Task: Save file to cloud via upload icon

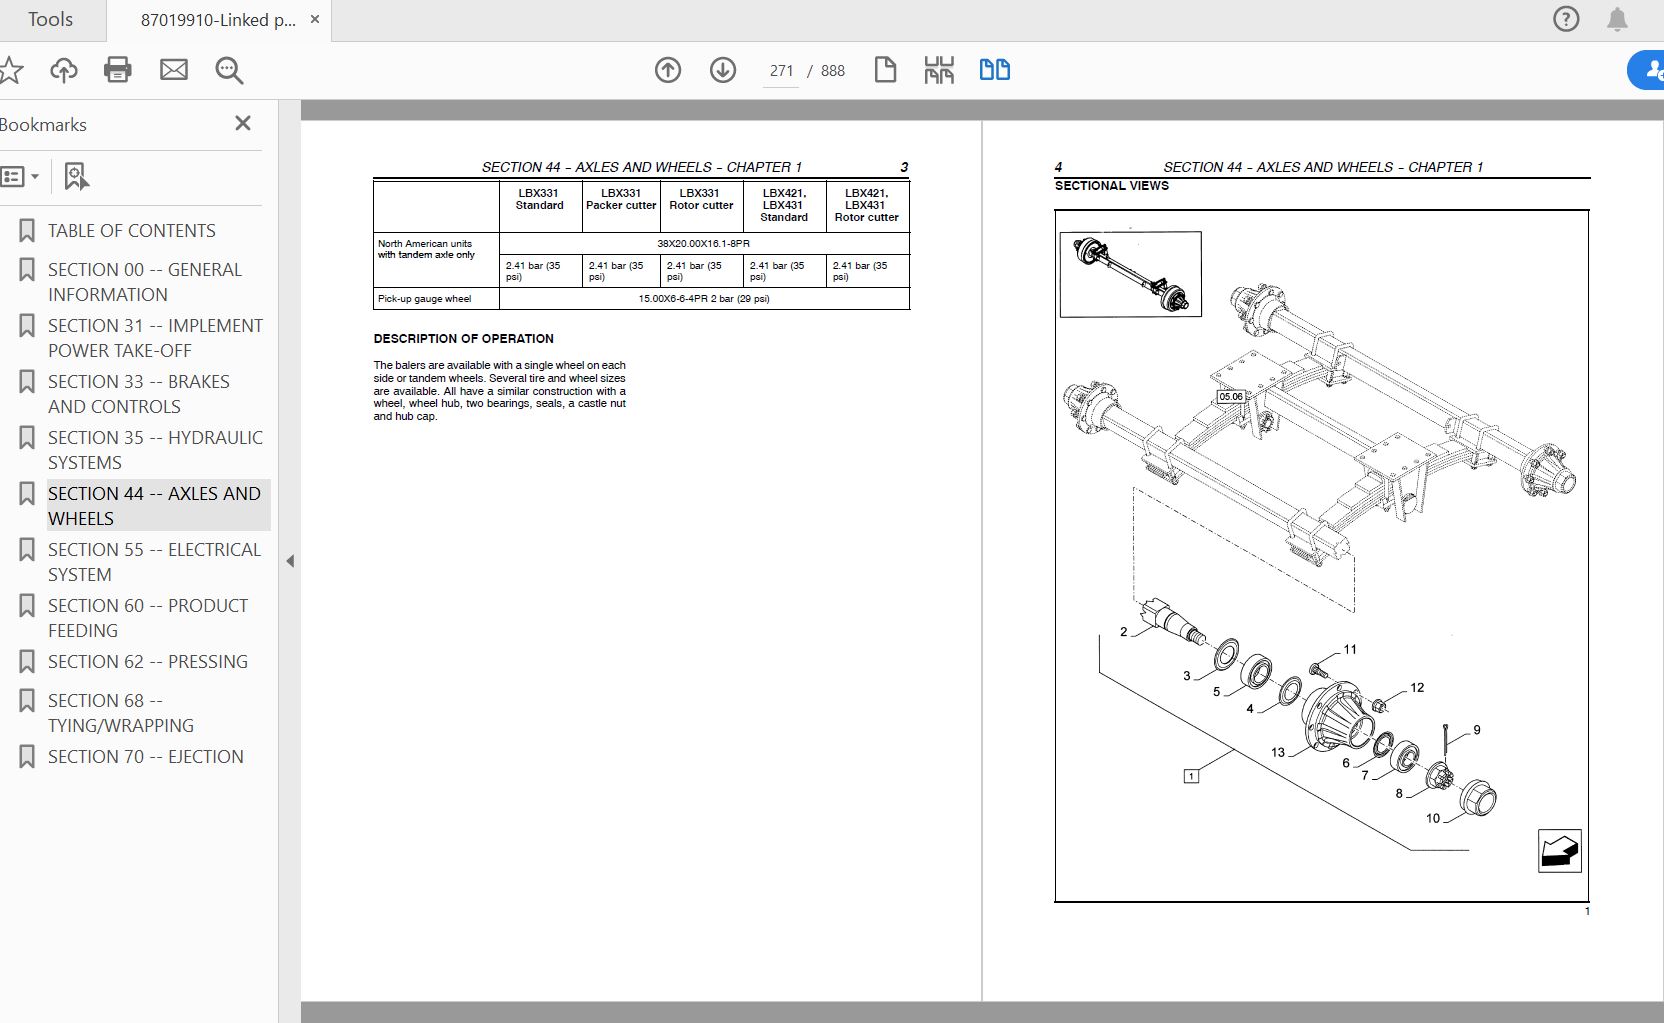Action: (x=63, y=70)
